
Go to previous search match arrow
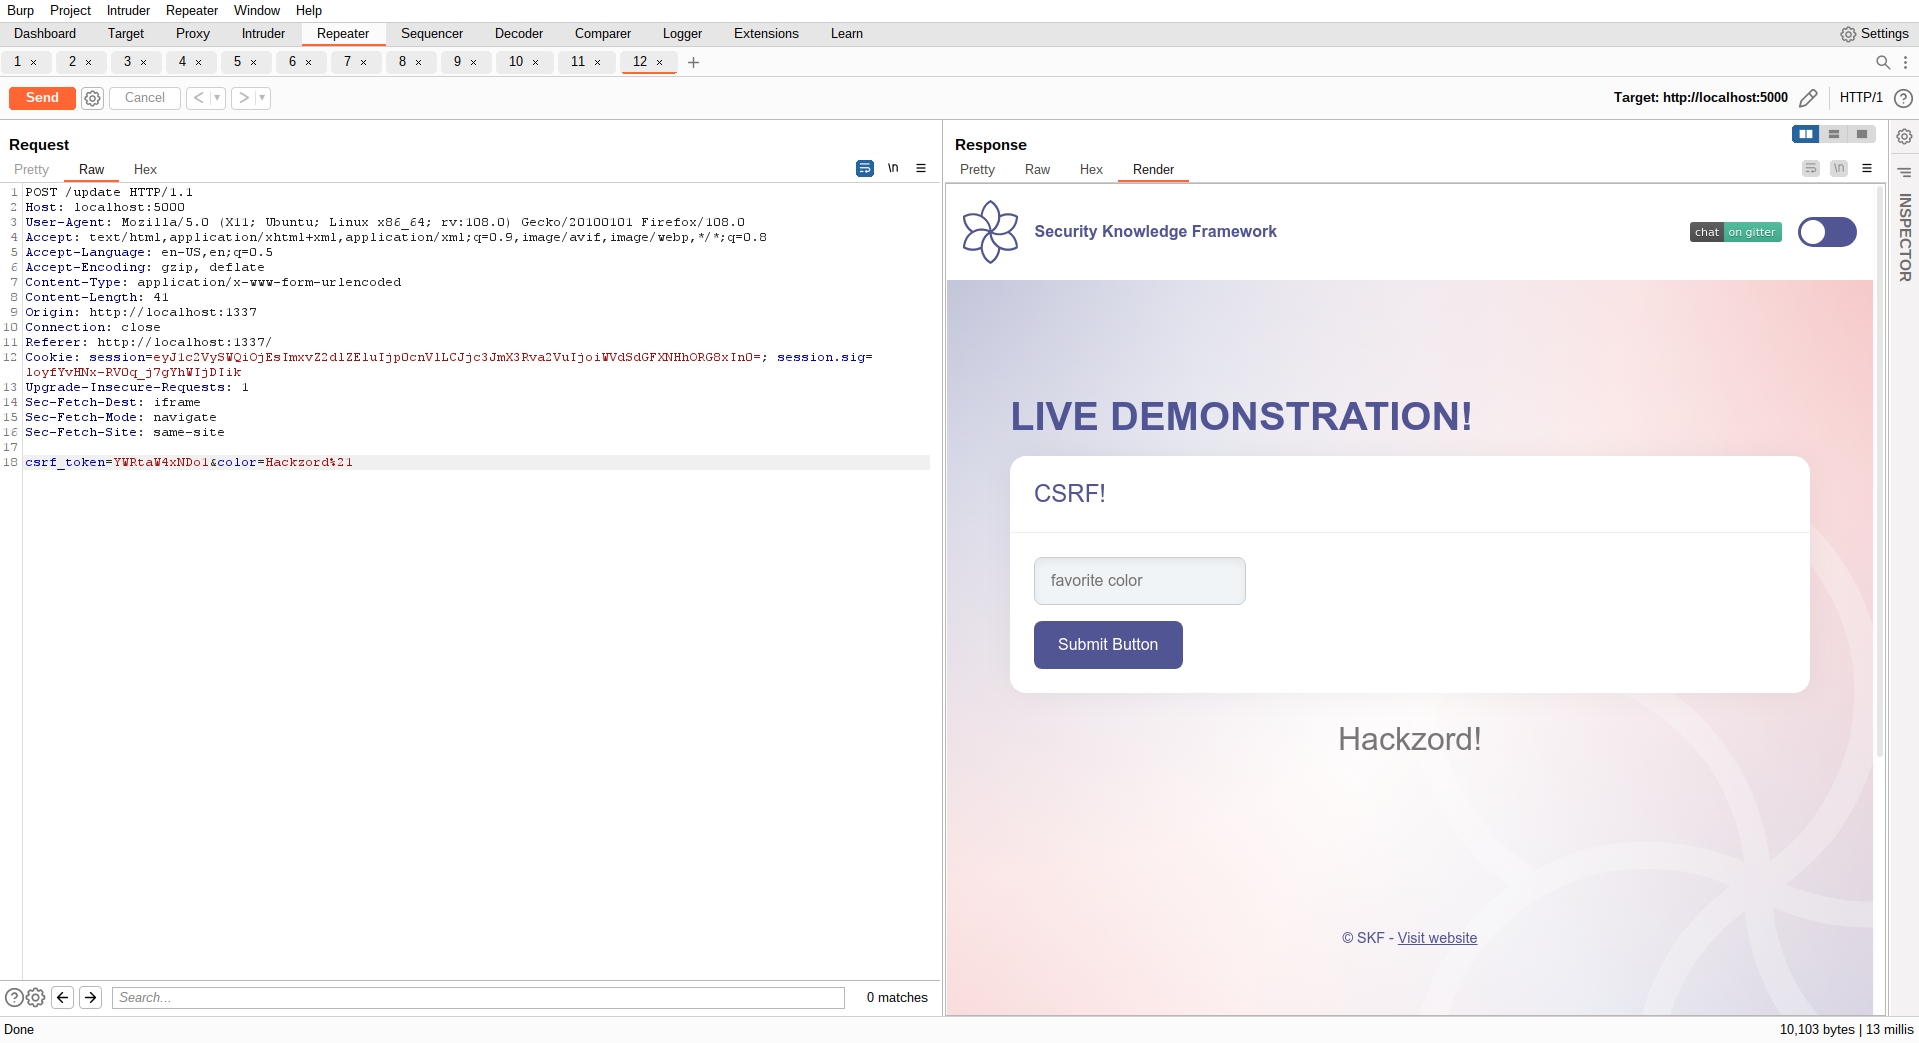(x=62, y=997)
